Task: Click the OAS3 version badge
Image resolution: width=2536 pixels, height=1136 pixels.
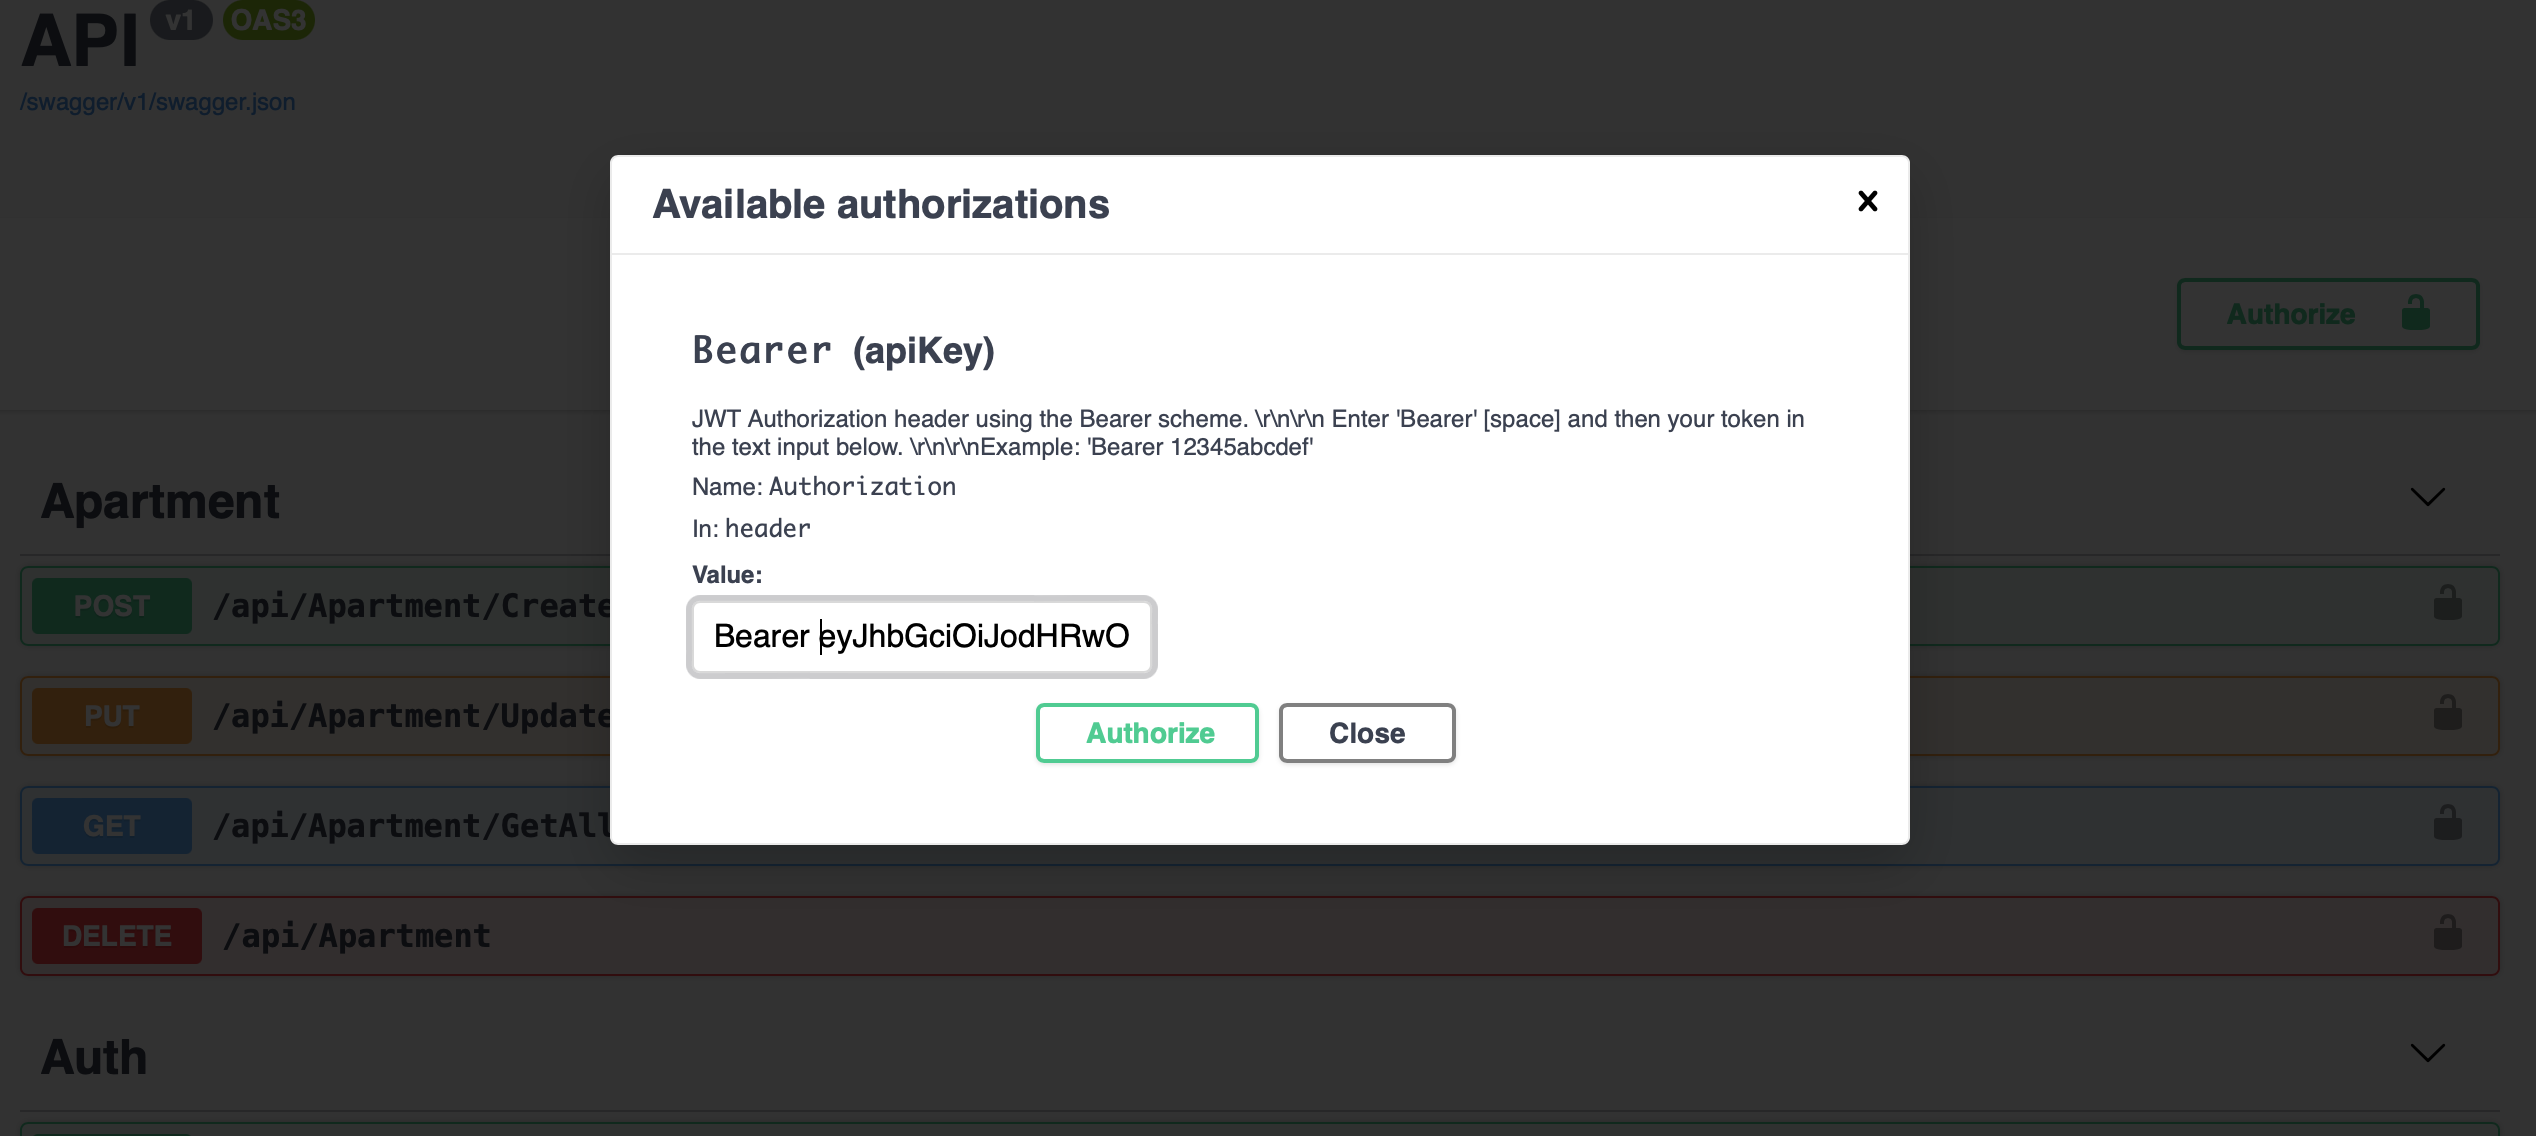Action: (x=268, y=20)
